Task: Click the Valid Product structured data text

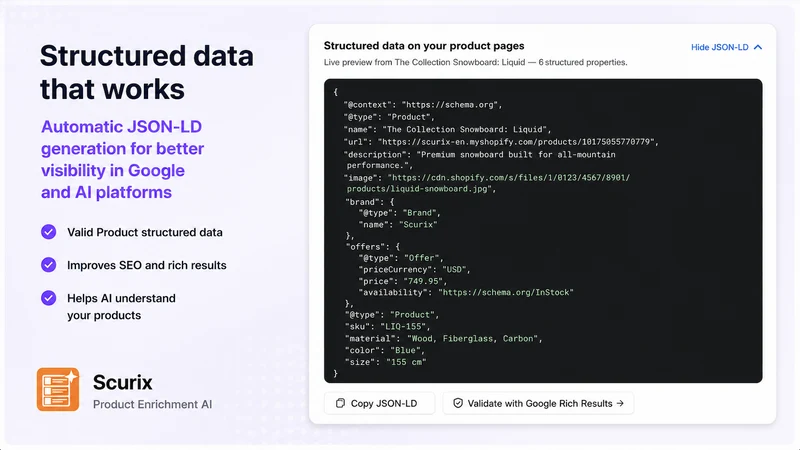Action: 145,232
